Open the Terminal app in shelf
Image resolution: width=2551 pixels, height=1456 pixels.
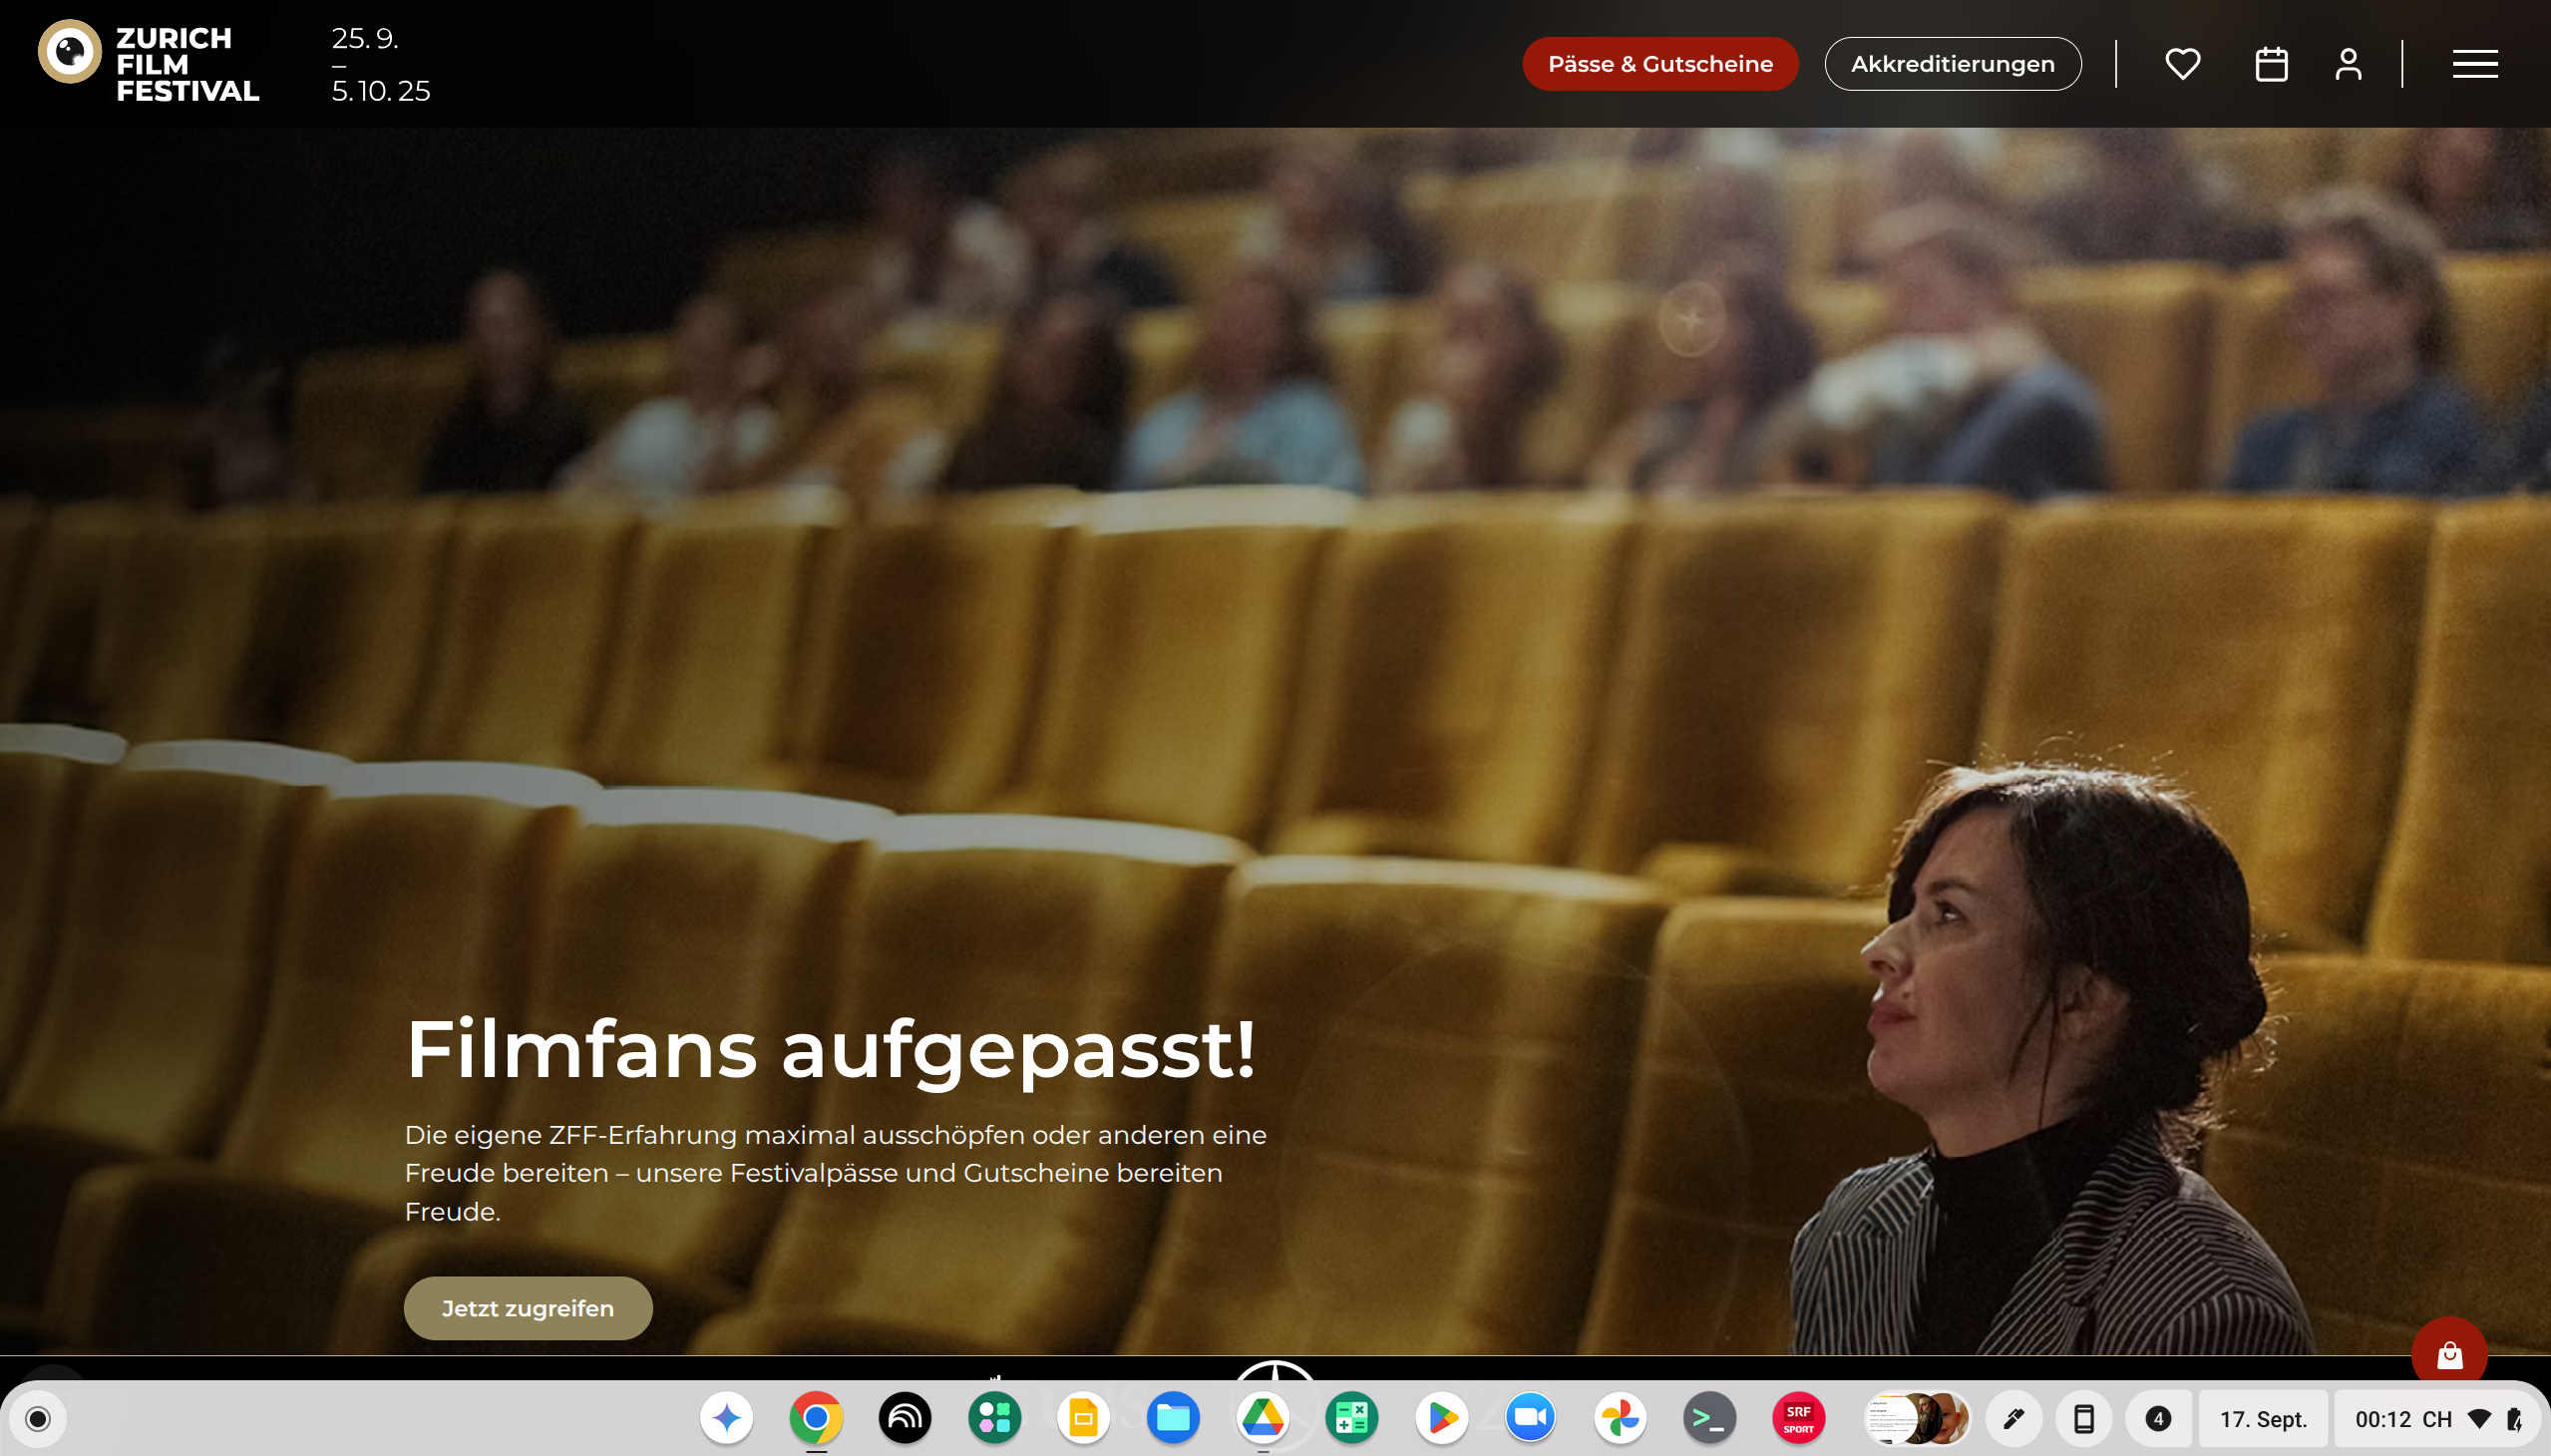(x=1709, y=1418)
